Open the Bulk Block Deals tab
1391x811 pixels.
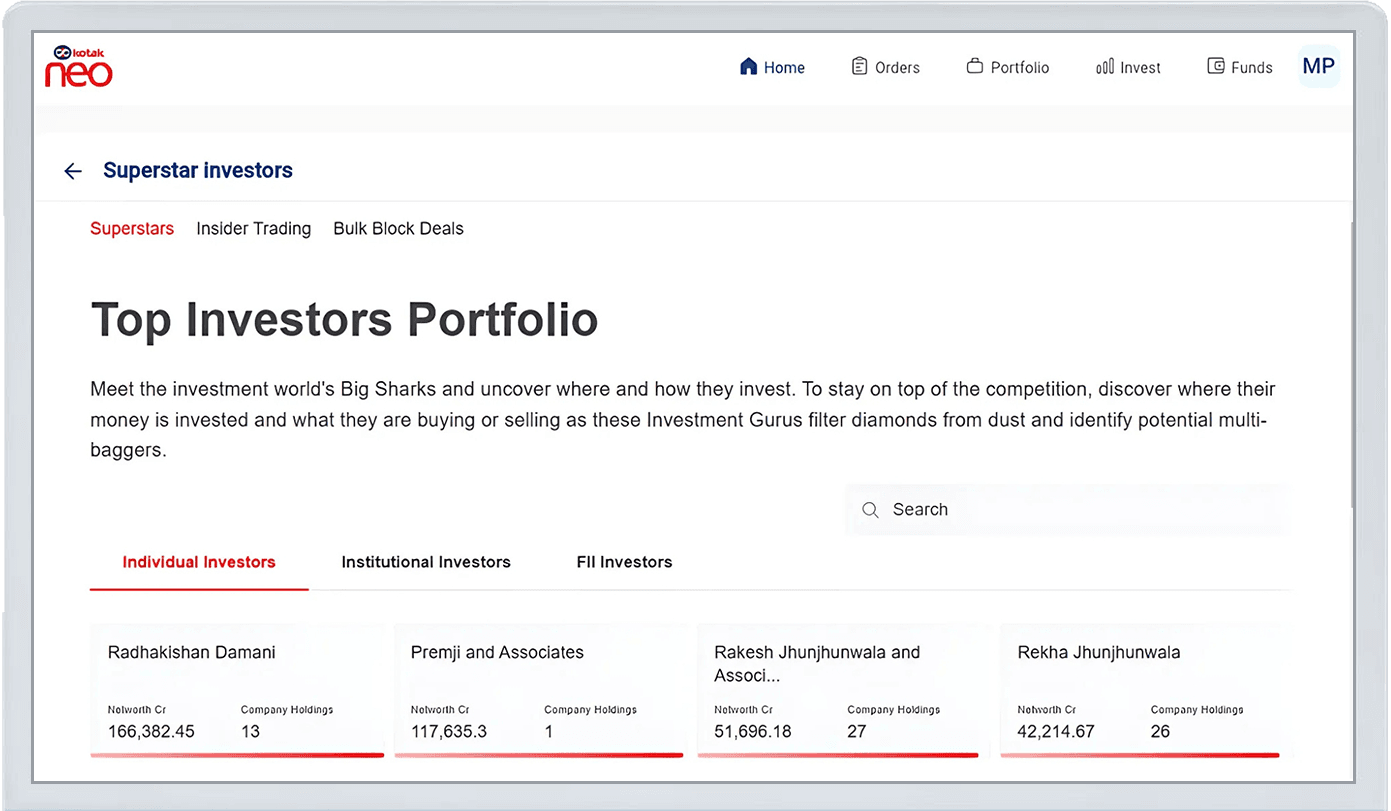pos(398,229)
